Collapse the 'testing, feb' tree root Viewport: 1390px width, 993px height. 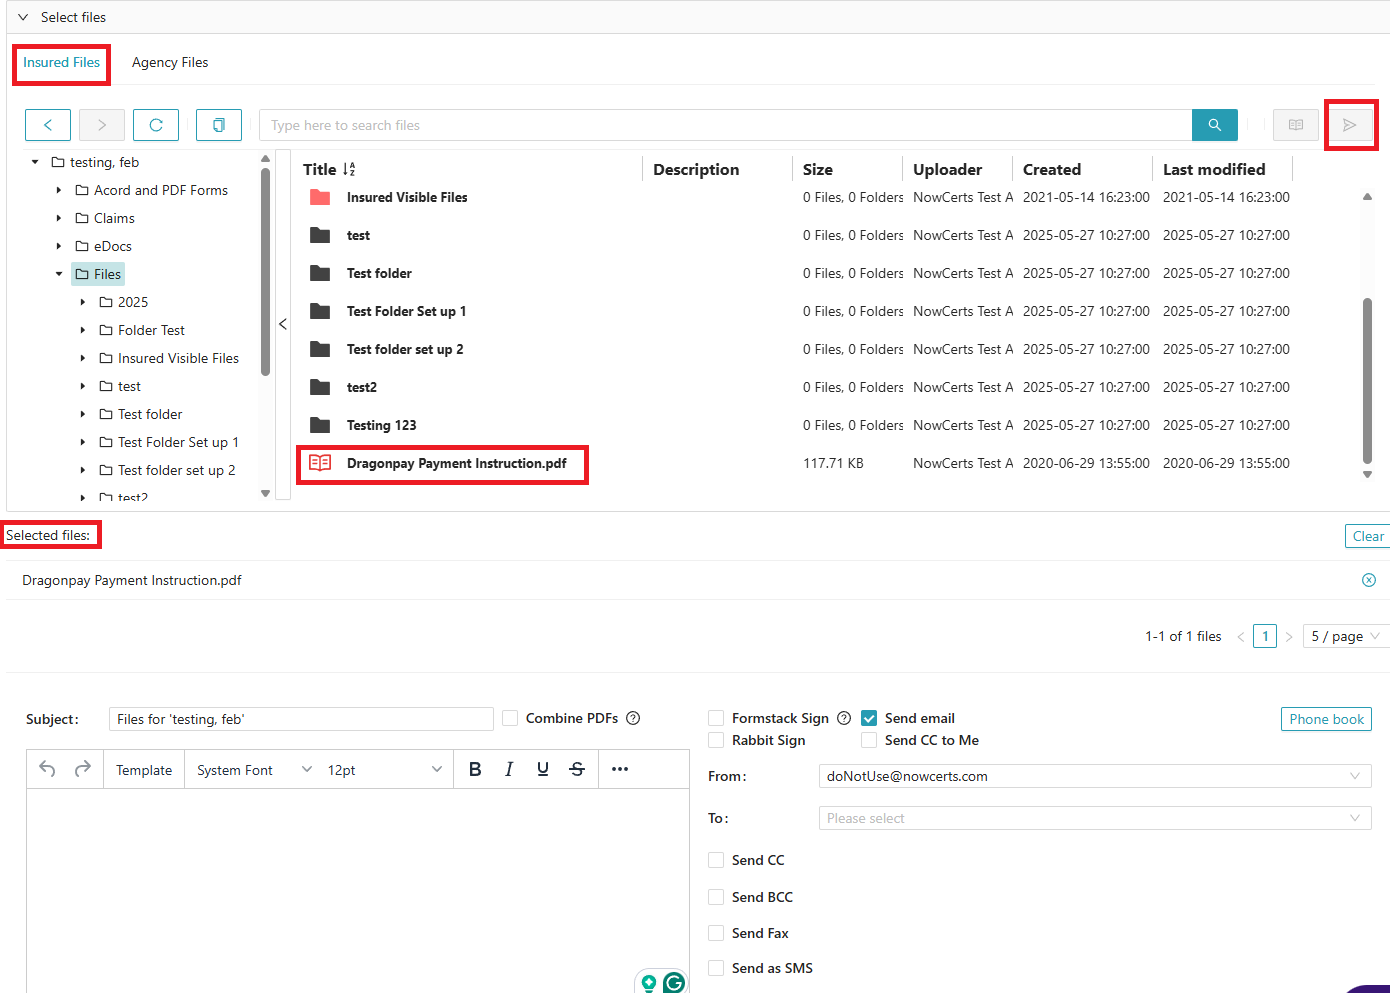click(35, 162)
